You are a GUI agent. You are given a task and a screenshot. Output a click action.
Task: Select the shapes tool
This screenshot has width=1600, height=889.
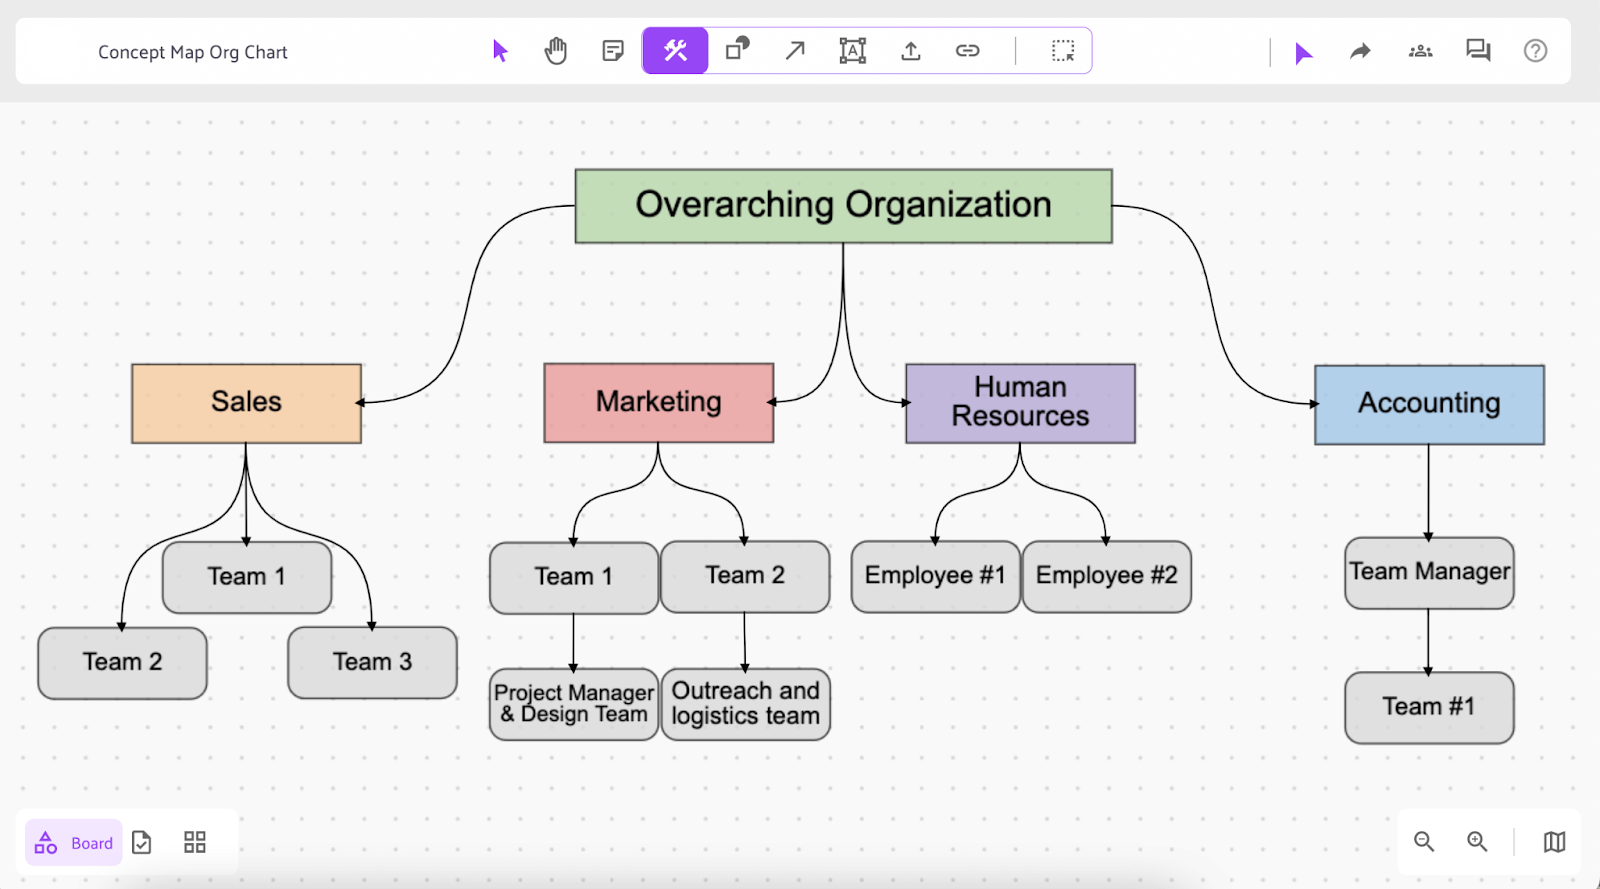(x=738, y=49)
